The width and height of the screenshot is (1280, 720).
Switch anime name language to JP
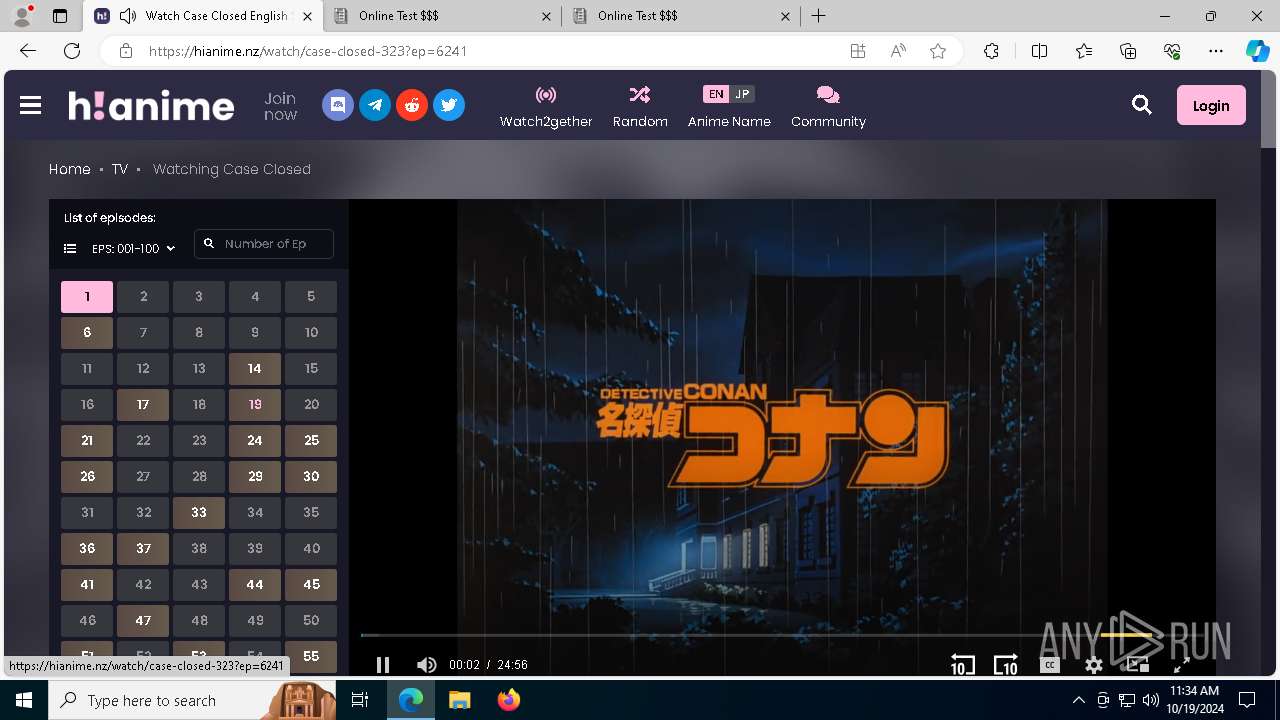742,94
